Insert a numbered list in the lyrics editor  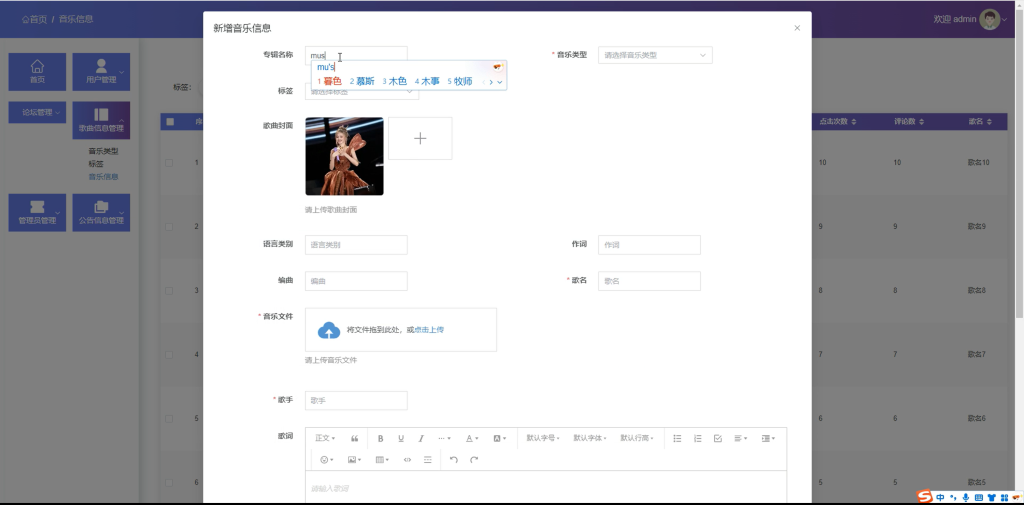point(697,438)
